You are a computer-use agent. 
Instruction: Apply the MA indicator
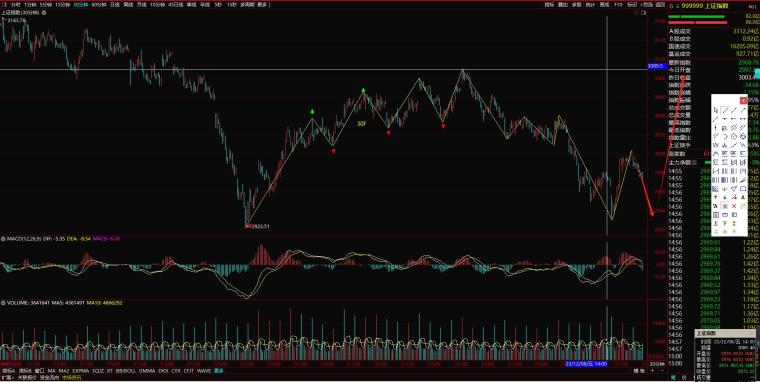tap(51, 371)
